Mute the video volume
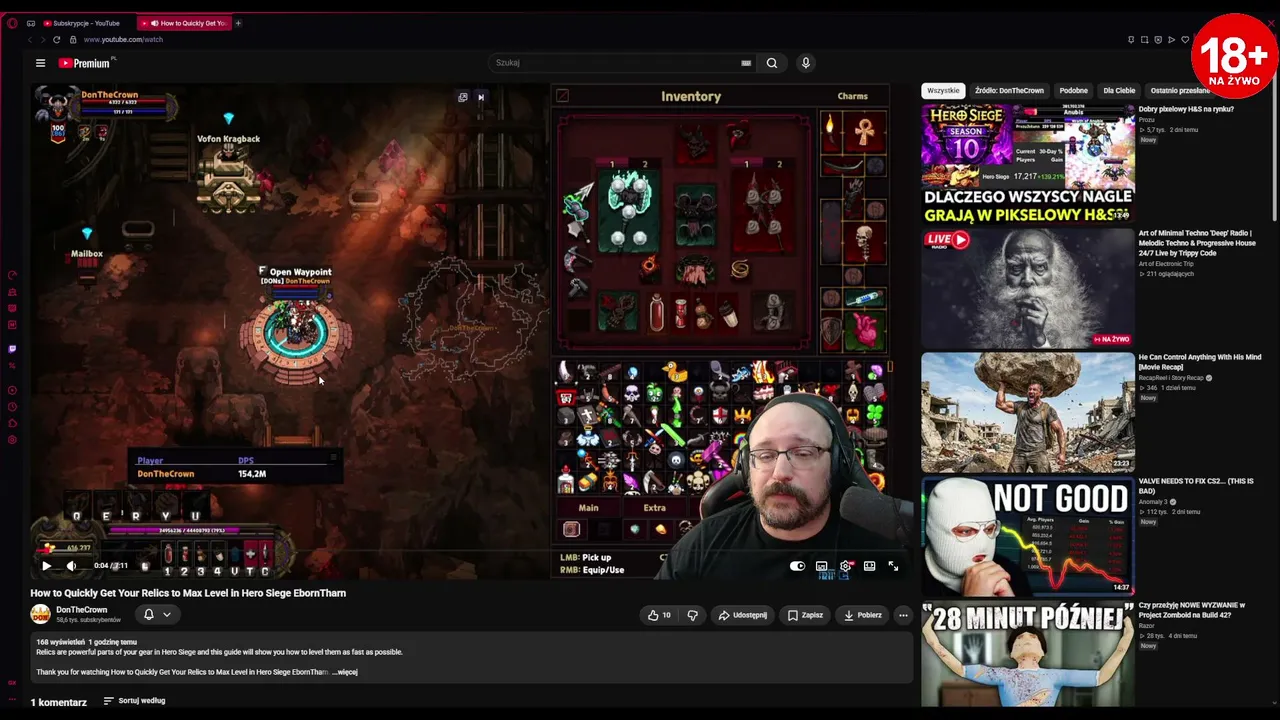The width and height of the screenshot is (1280, 720). (71, 566)
